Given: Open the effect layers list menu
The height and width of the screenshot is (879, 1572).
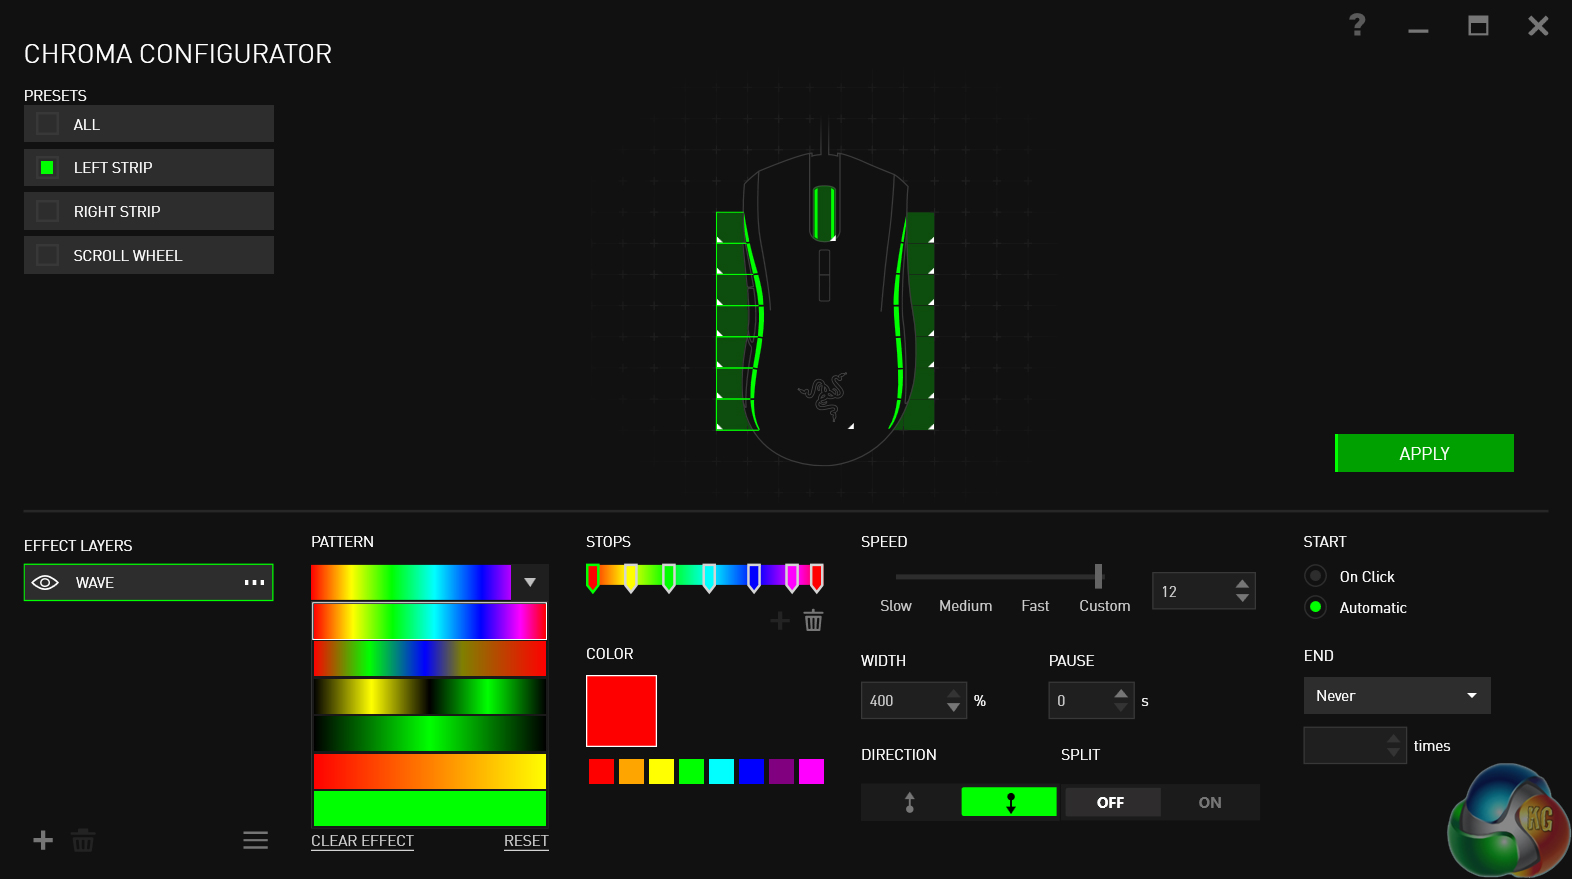Looking at the screenshot, I should 255,840.
